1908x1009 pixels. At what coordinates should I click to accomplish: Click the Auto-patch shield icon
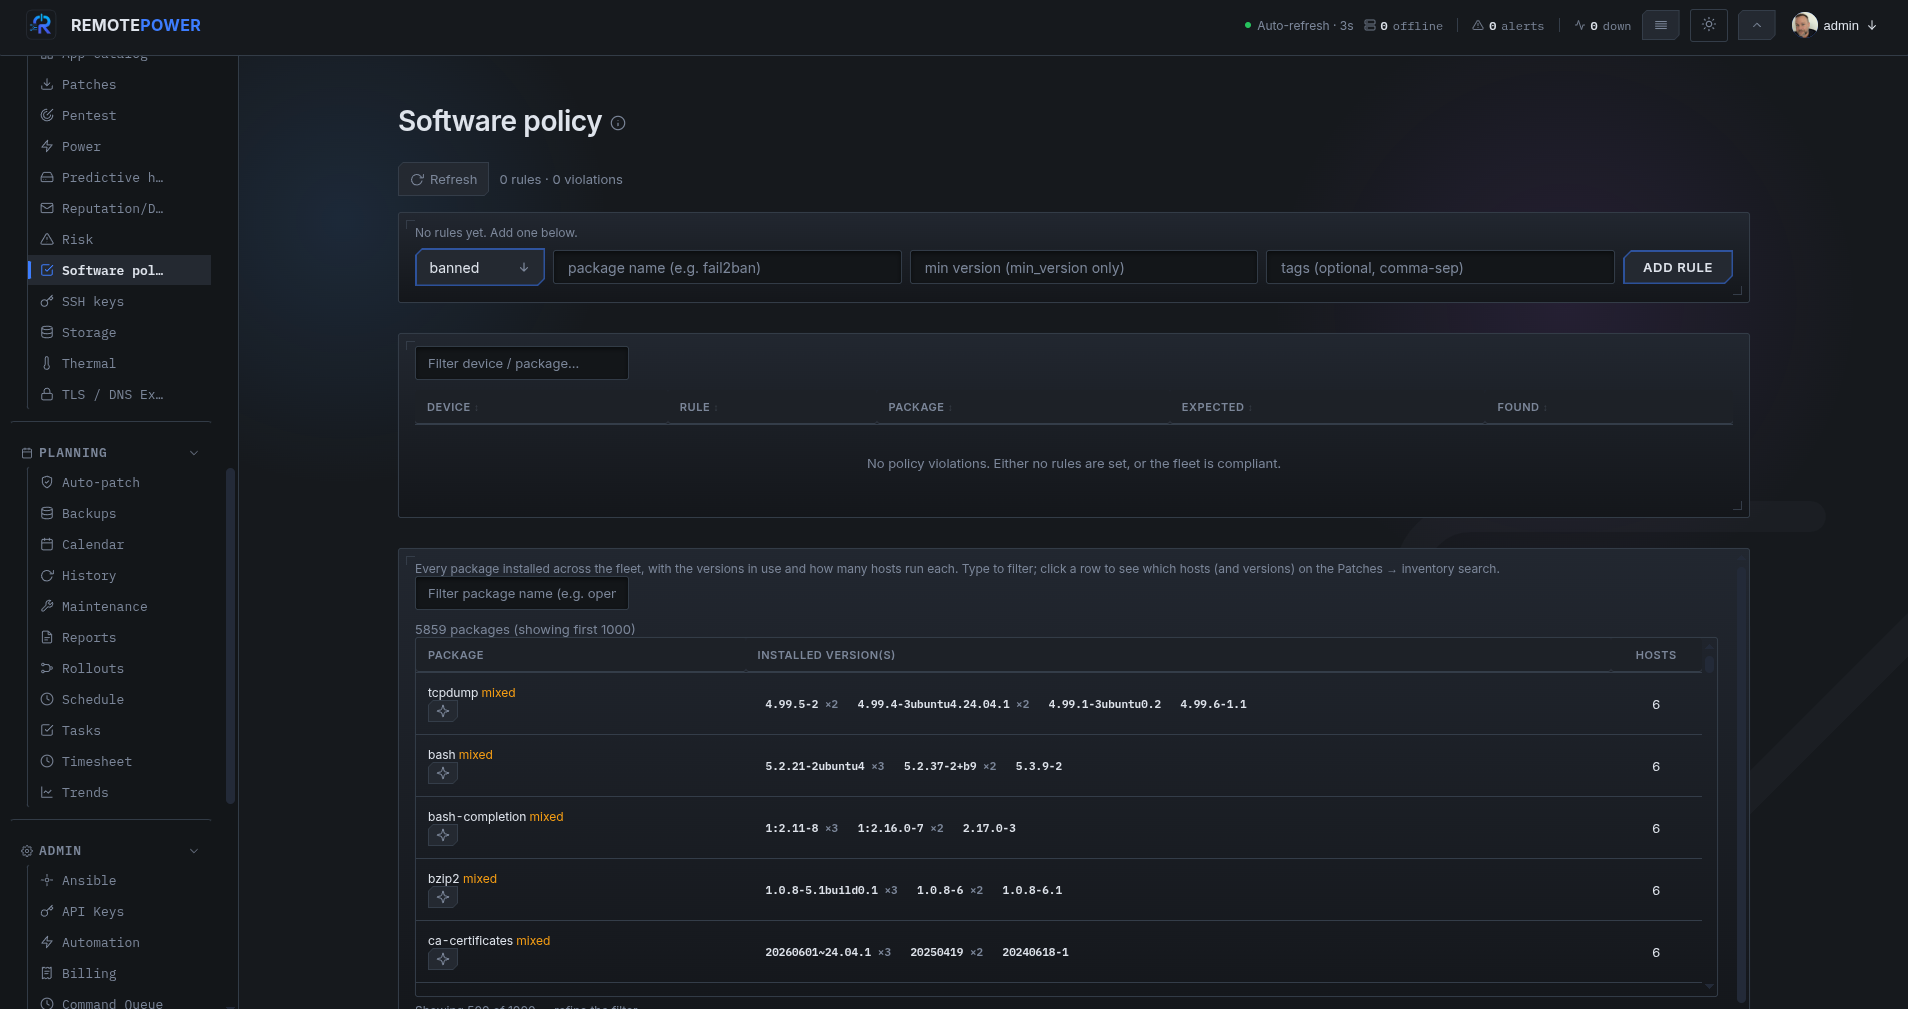click(47, 482)
